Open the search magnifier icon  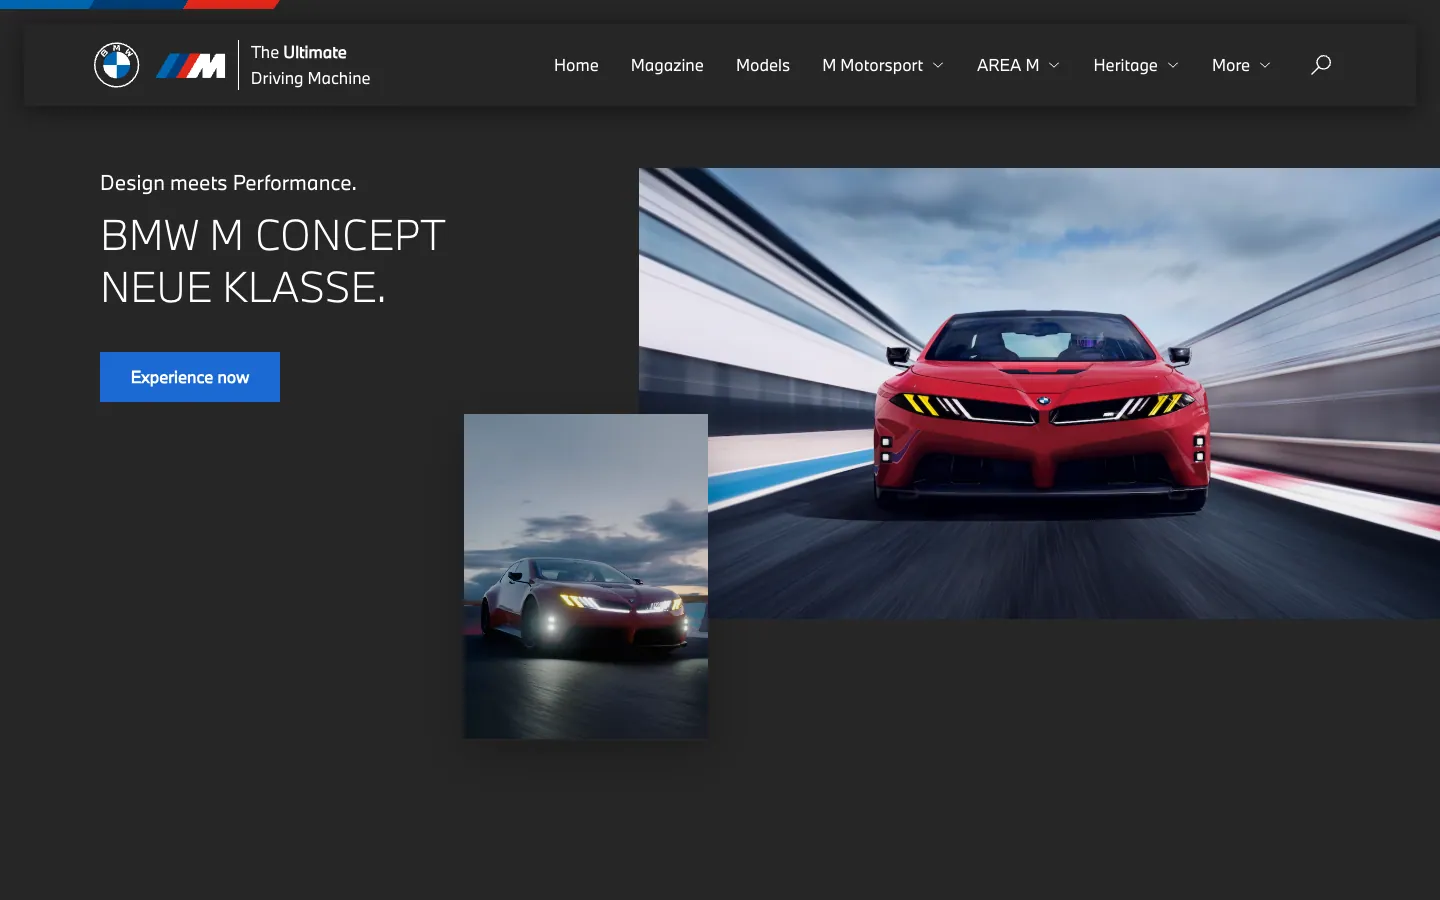point(1321,65)
